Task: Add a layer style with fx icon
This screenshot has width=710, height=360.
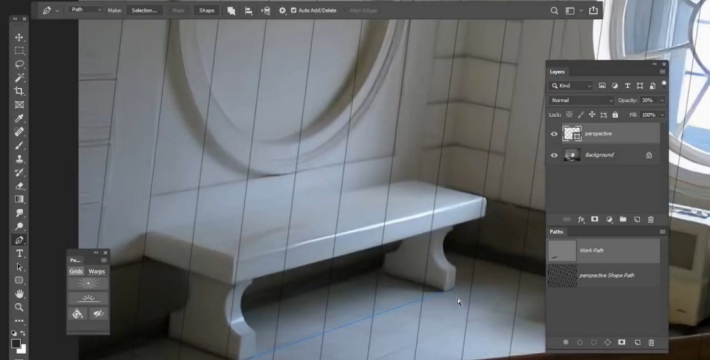Action: 581,220
